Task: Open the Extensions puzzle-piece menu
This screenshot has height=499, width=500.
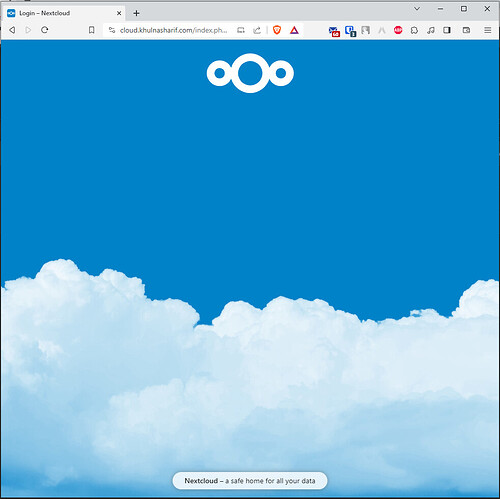Action: click(x=414, y=30)
